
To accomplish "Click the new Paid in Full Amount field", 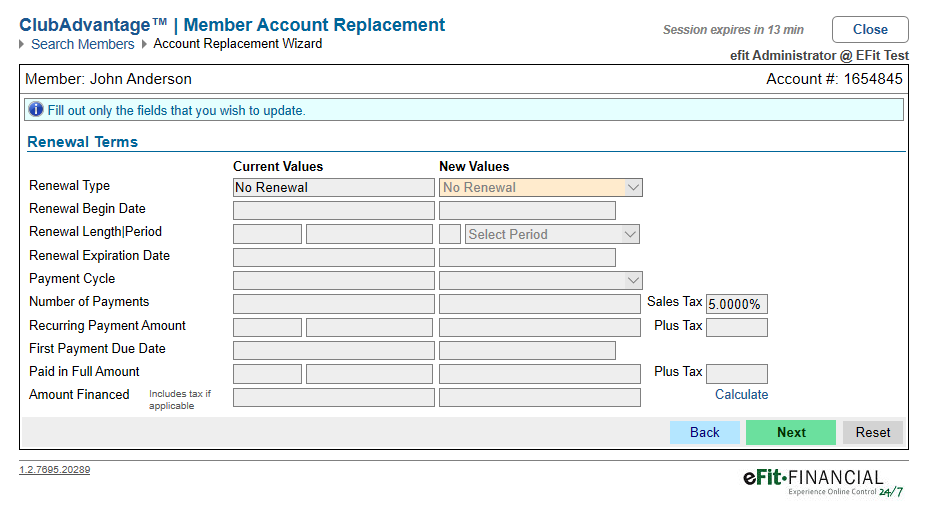I will pos(540,374).
